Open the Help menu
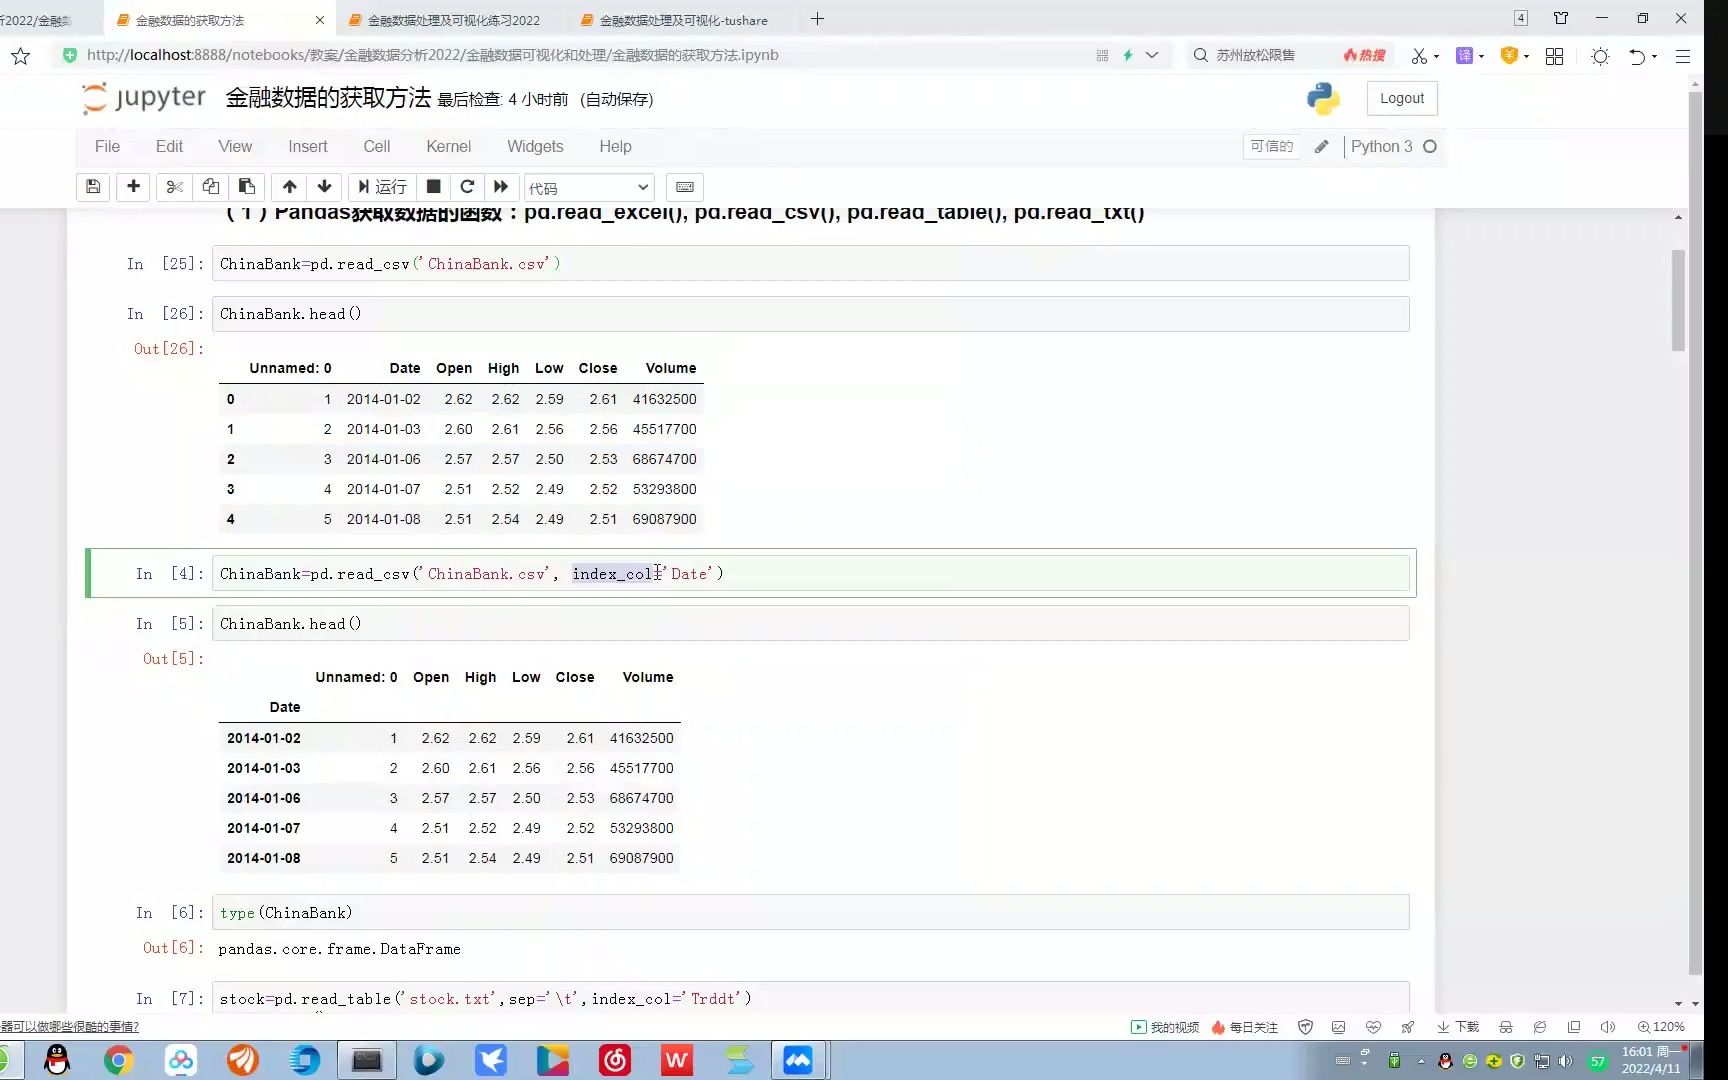 [x=615, y=146]
